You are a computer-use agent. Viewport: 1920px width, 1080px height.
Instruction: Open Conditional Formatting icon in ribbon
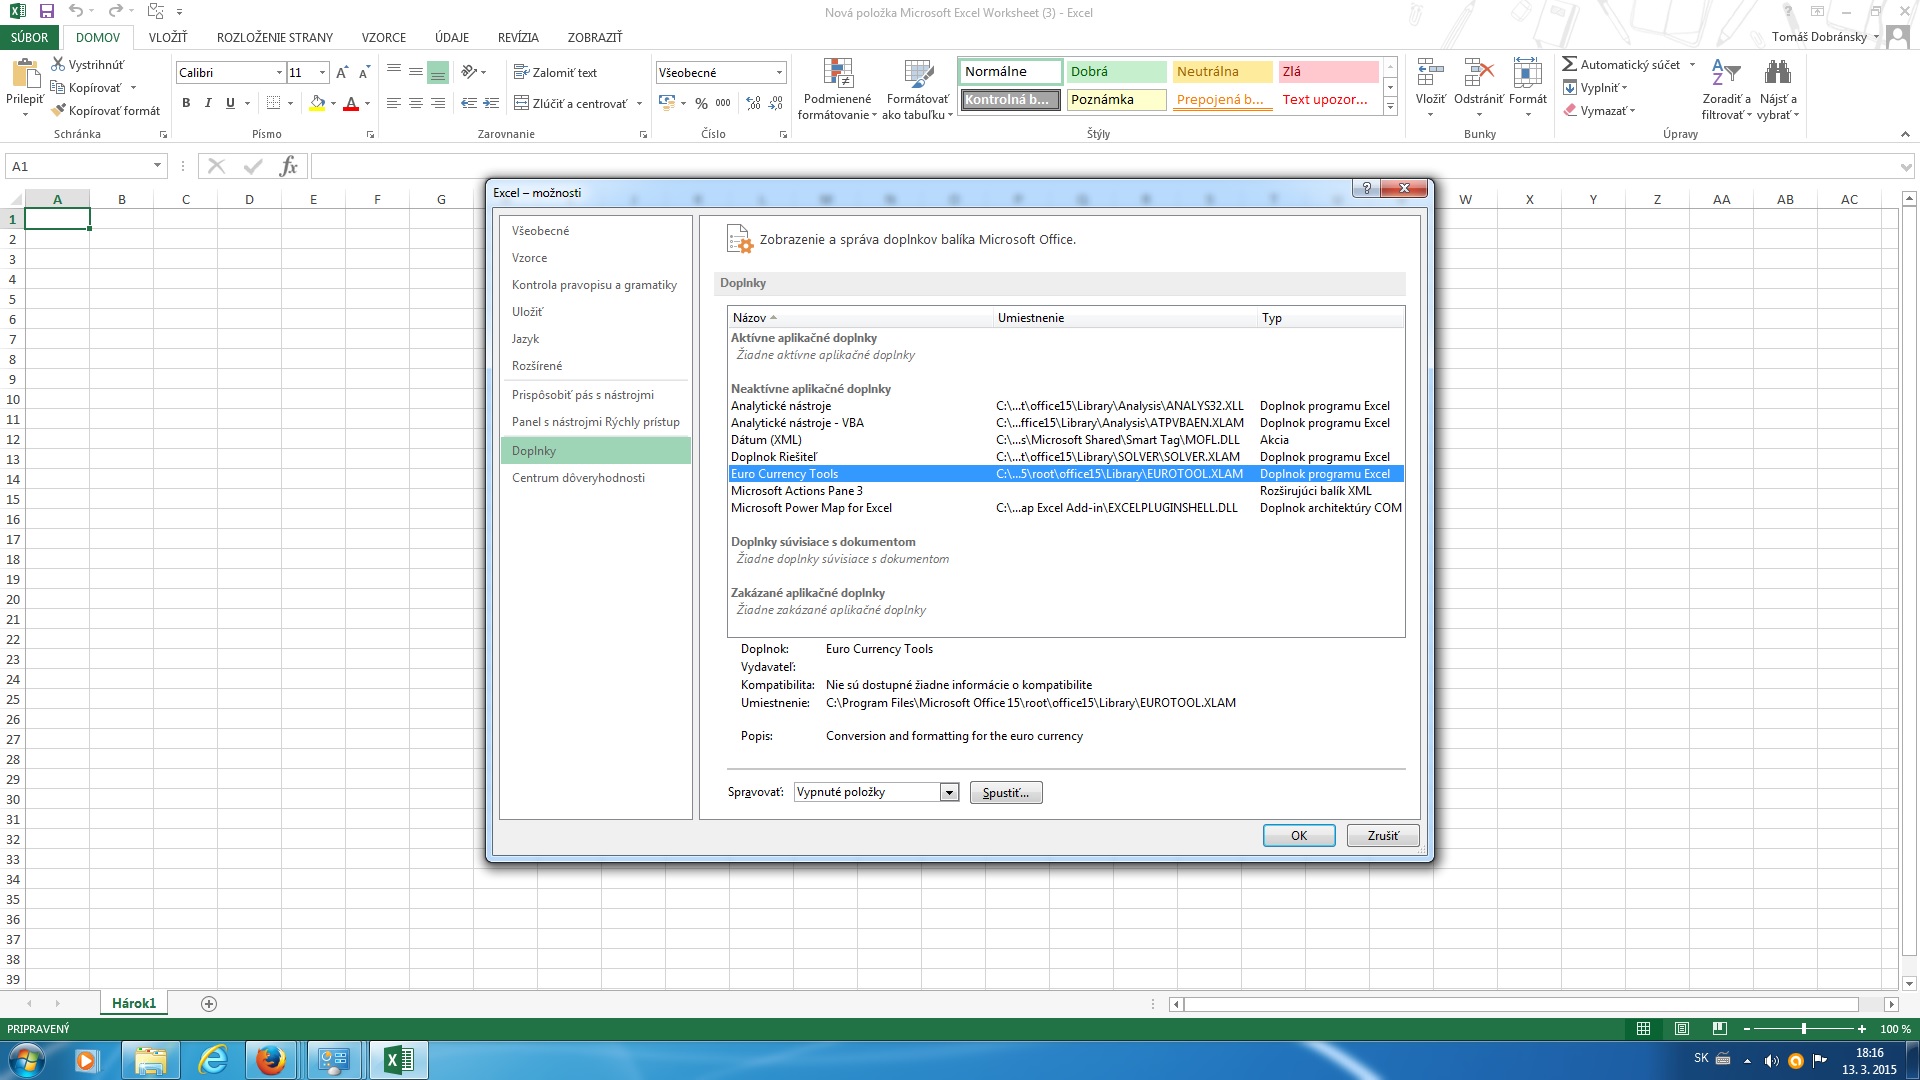(837, 75)
